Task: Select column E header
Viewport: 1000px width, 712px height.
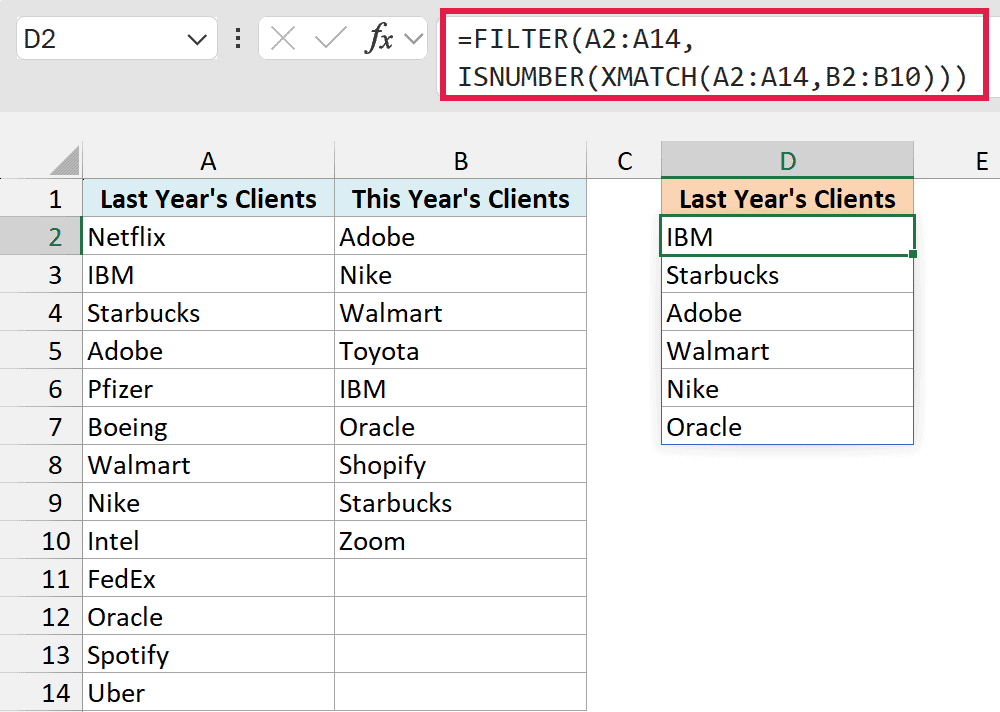Action: [x=957, y=161]
